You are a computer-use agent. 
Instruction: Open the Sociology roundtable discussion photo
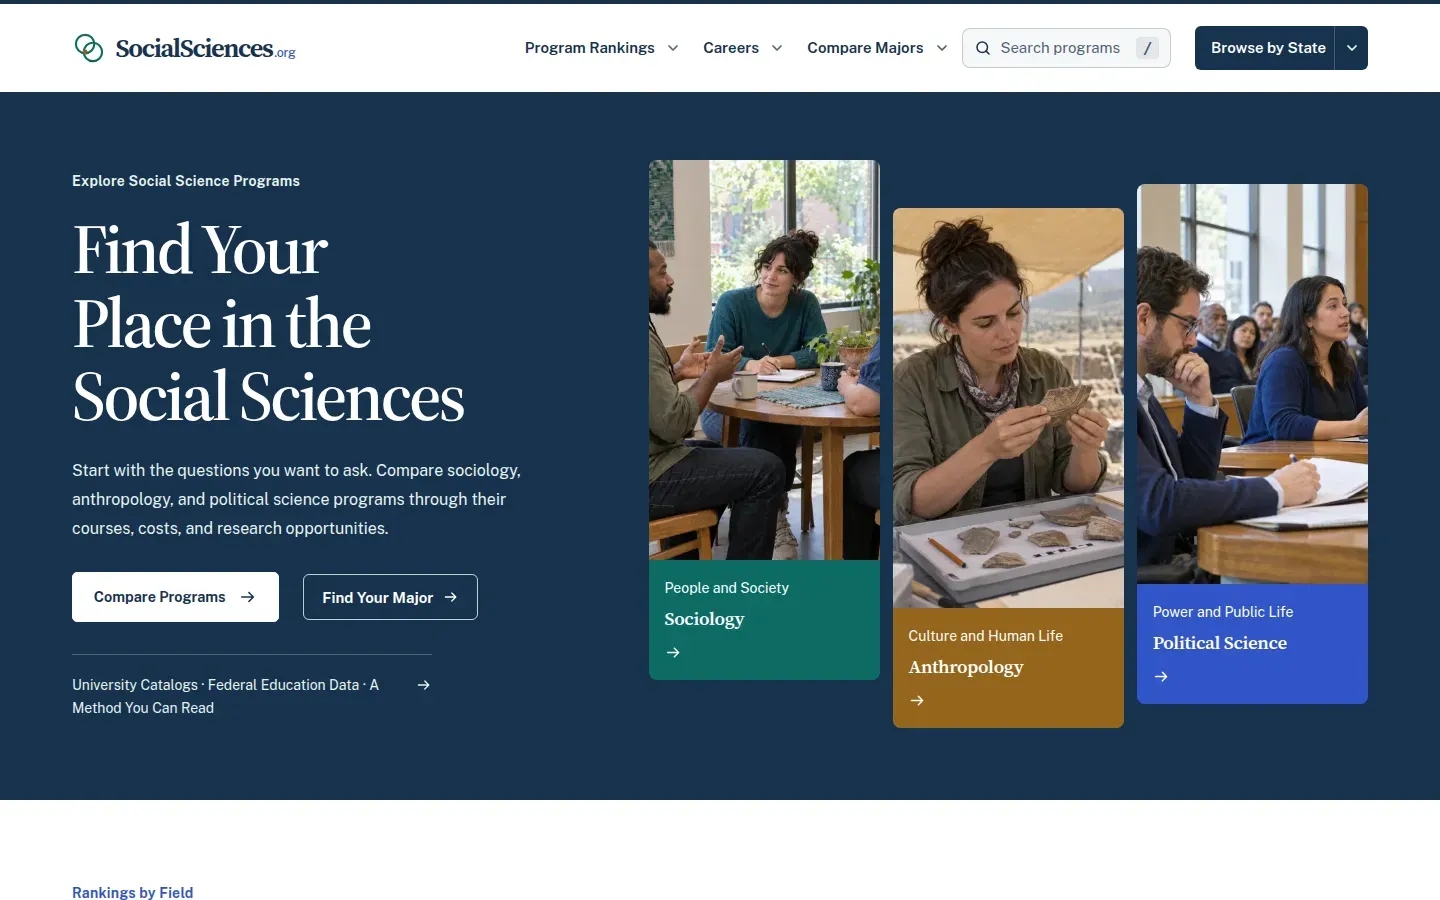(x=764, y=360)
